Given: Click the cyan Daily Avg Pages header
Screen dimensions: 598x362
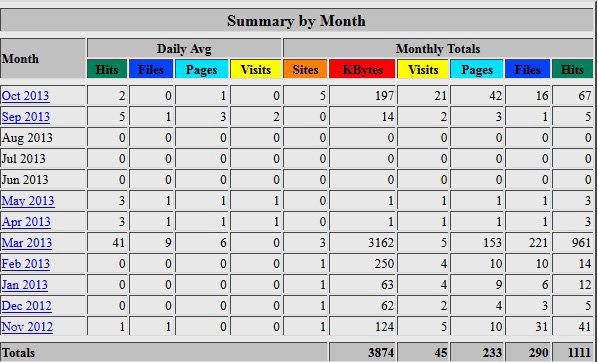Looking at the screenshot, I should click(x=201, y=69).
